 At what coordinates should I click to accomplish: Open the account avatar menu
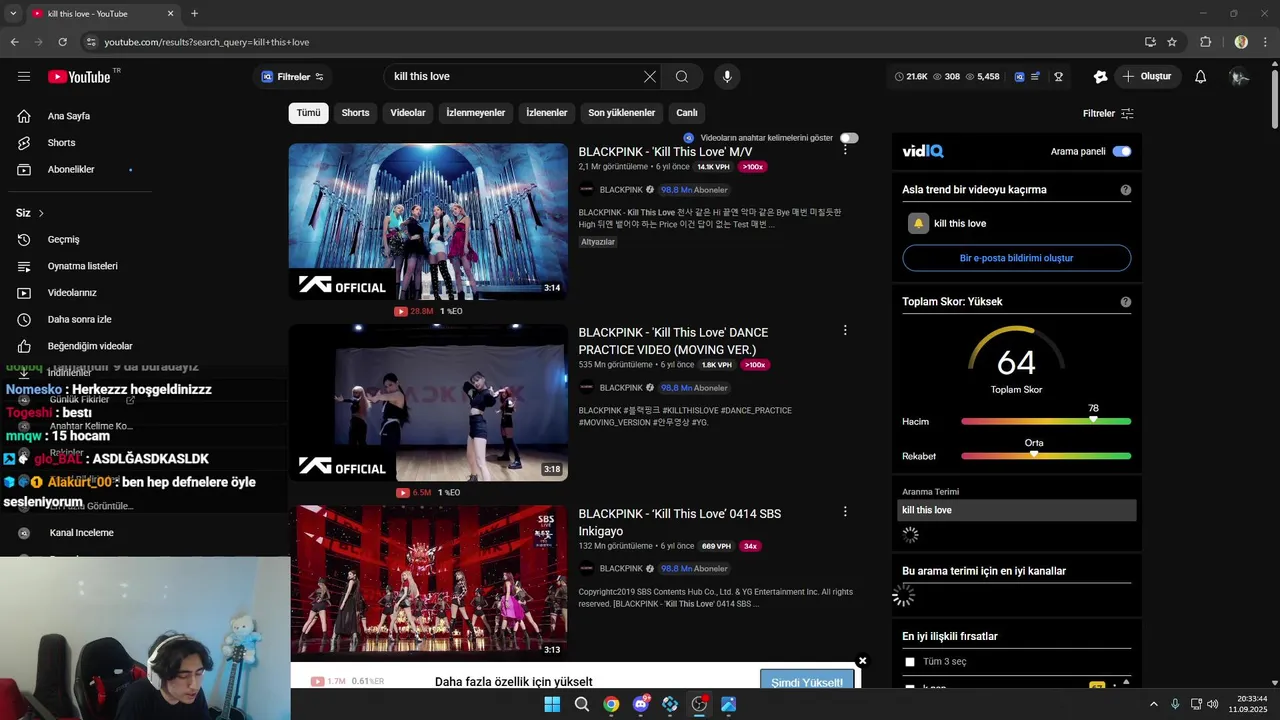(1240, 77)
